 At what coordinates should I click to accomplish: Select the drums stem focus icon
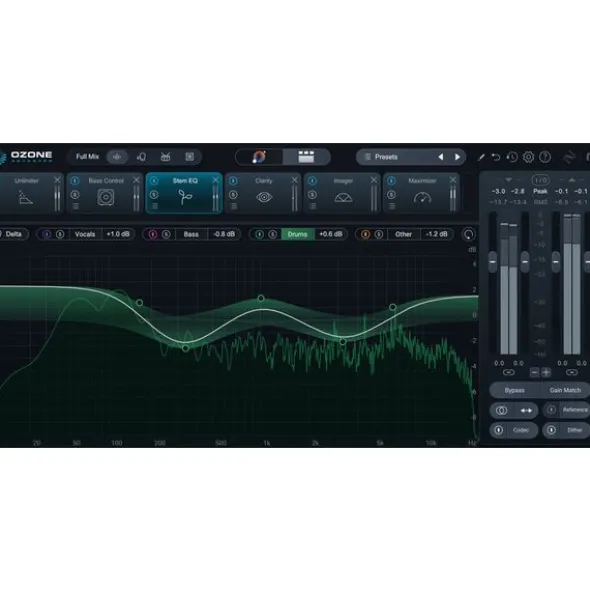click(166, 157)
